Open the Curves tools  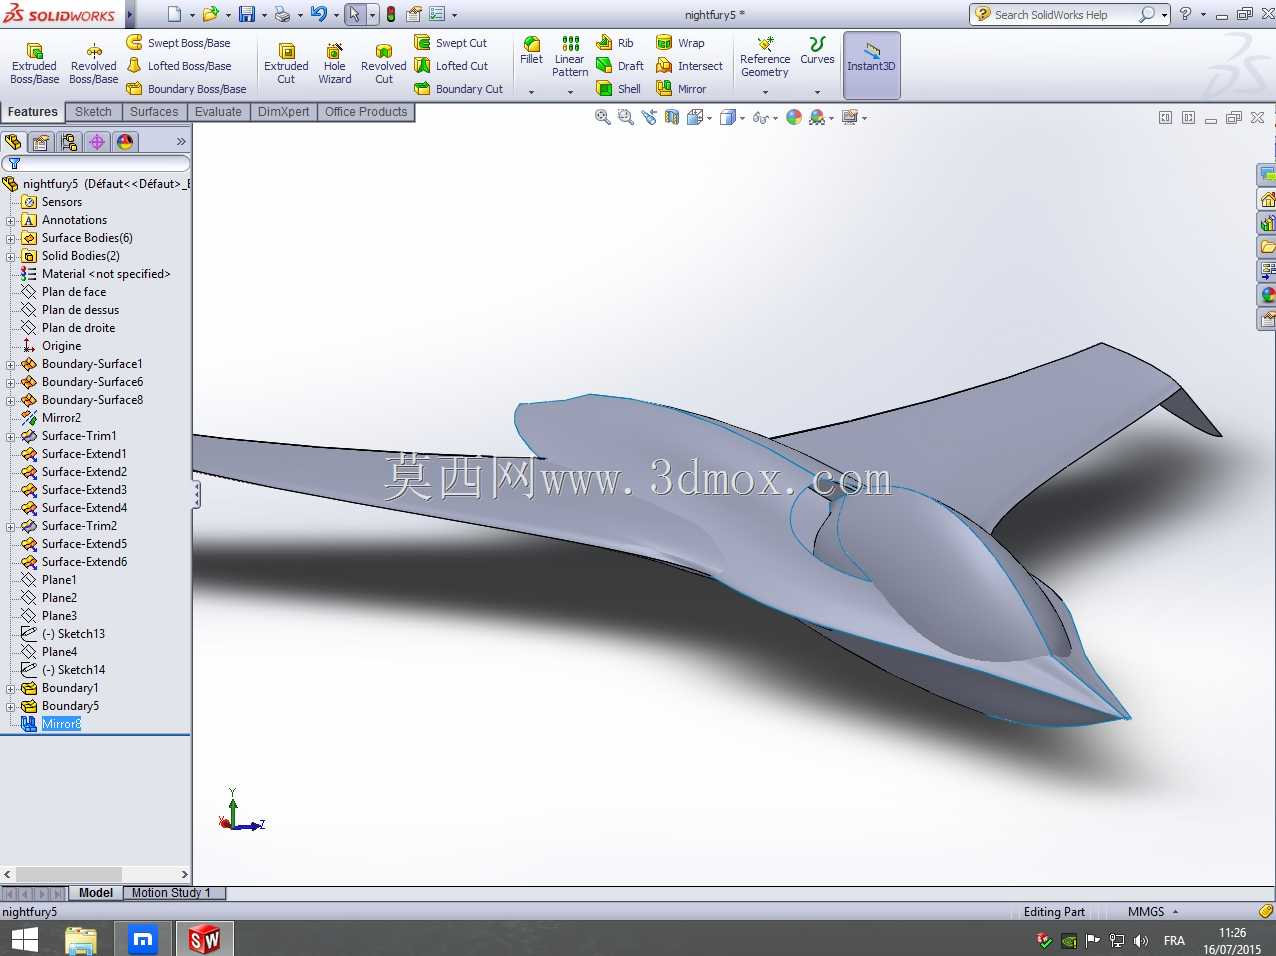coord(817,51)
